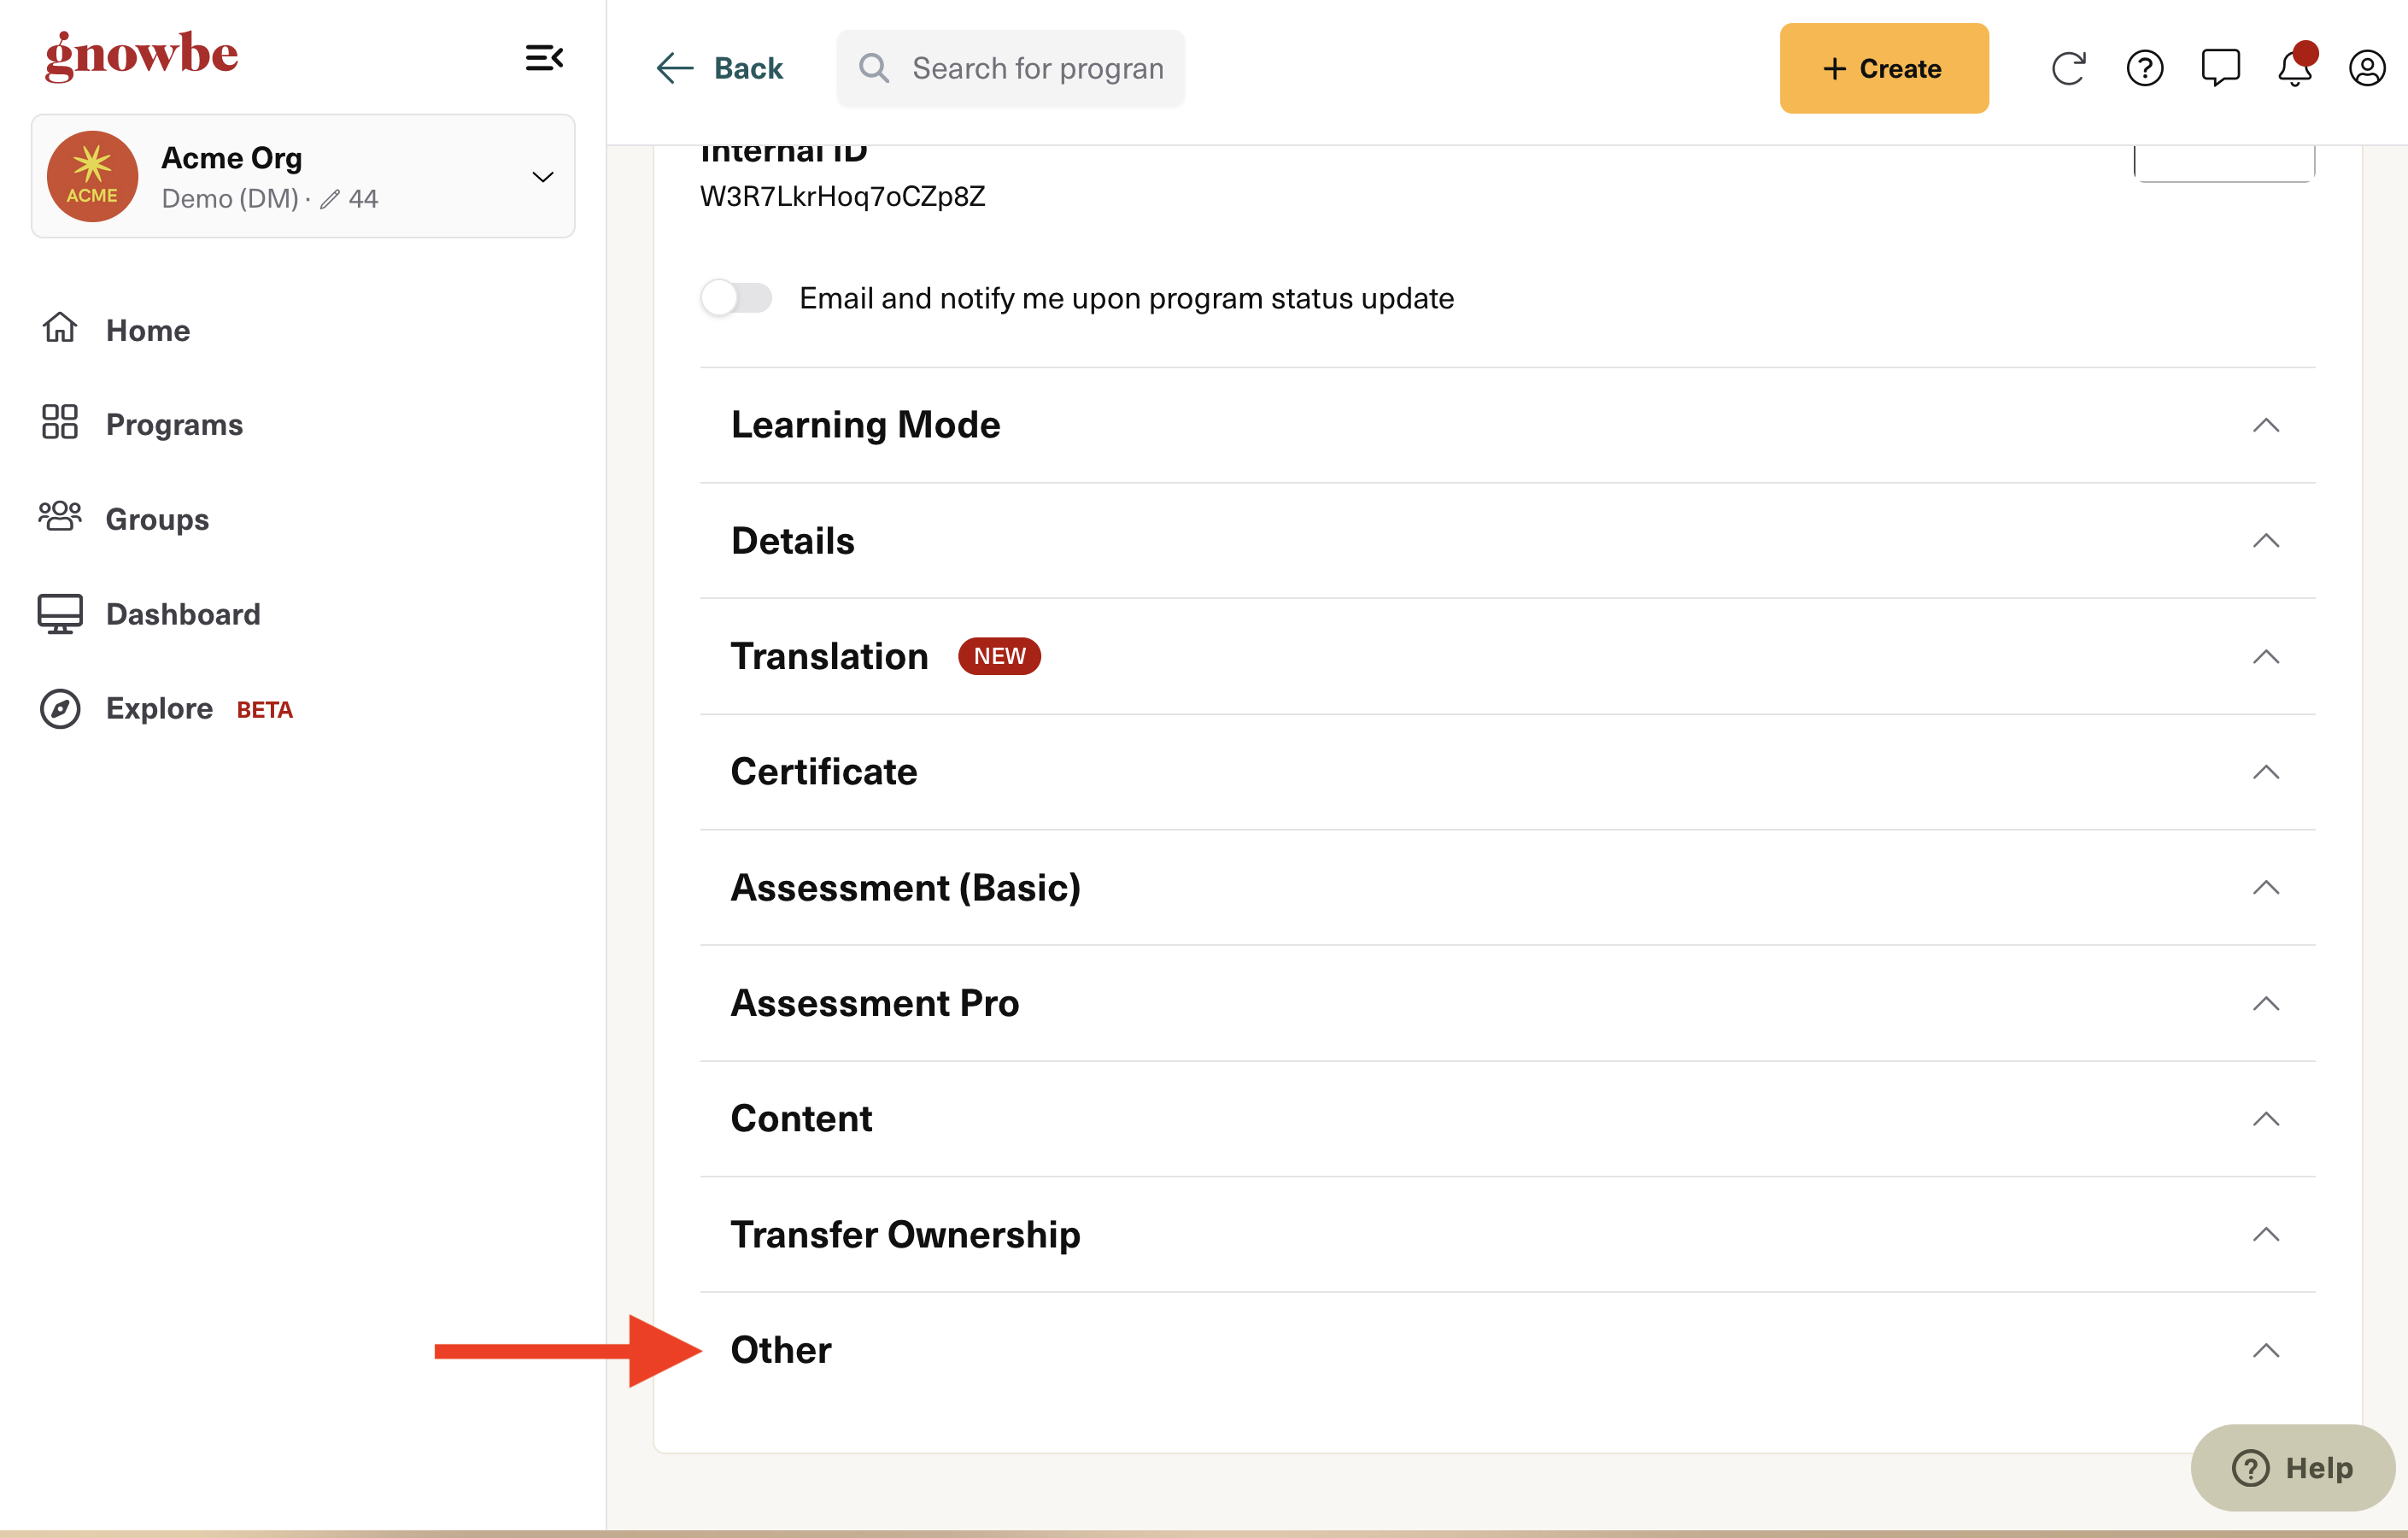Viewport: 2408px width, 1538px height.
Task: Click the BETA label beside Explore
Action: pos(264,709)
